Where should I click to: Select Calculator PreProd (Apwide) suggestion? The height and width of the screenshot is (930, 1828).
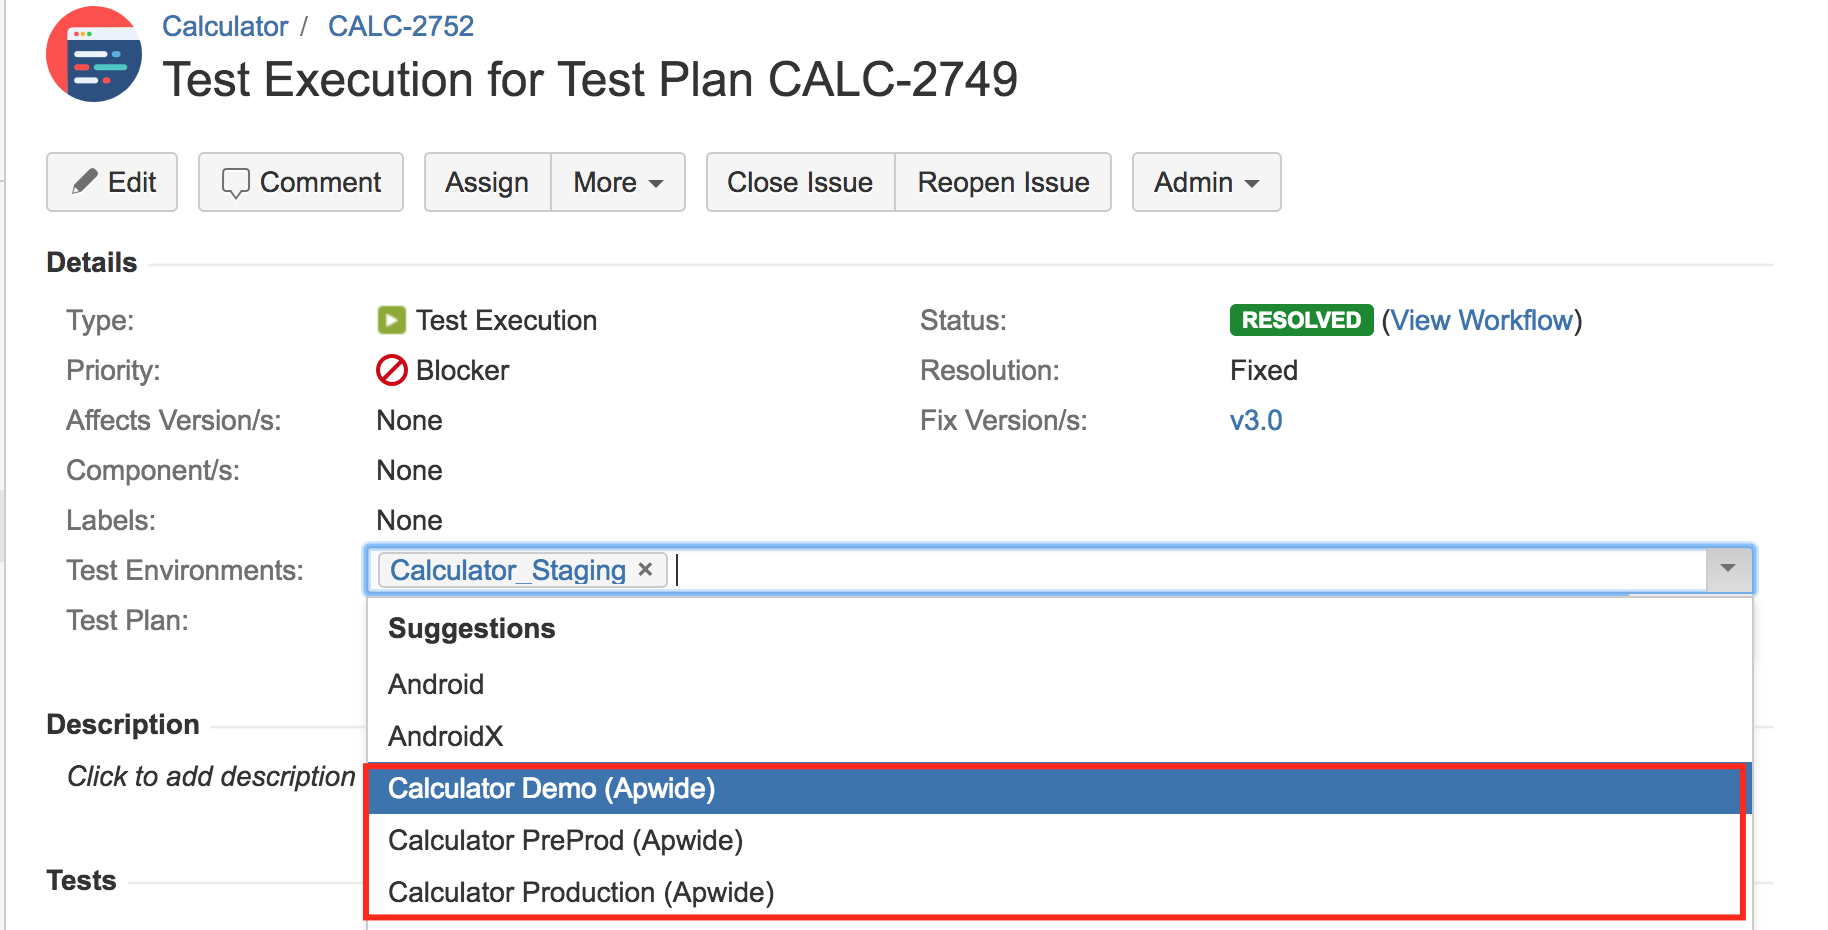pos(1060,840)
